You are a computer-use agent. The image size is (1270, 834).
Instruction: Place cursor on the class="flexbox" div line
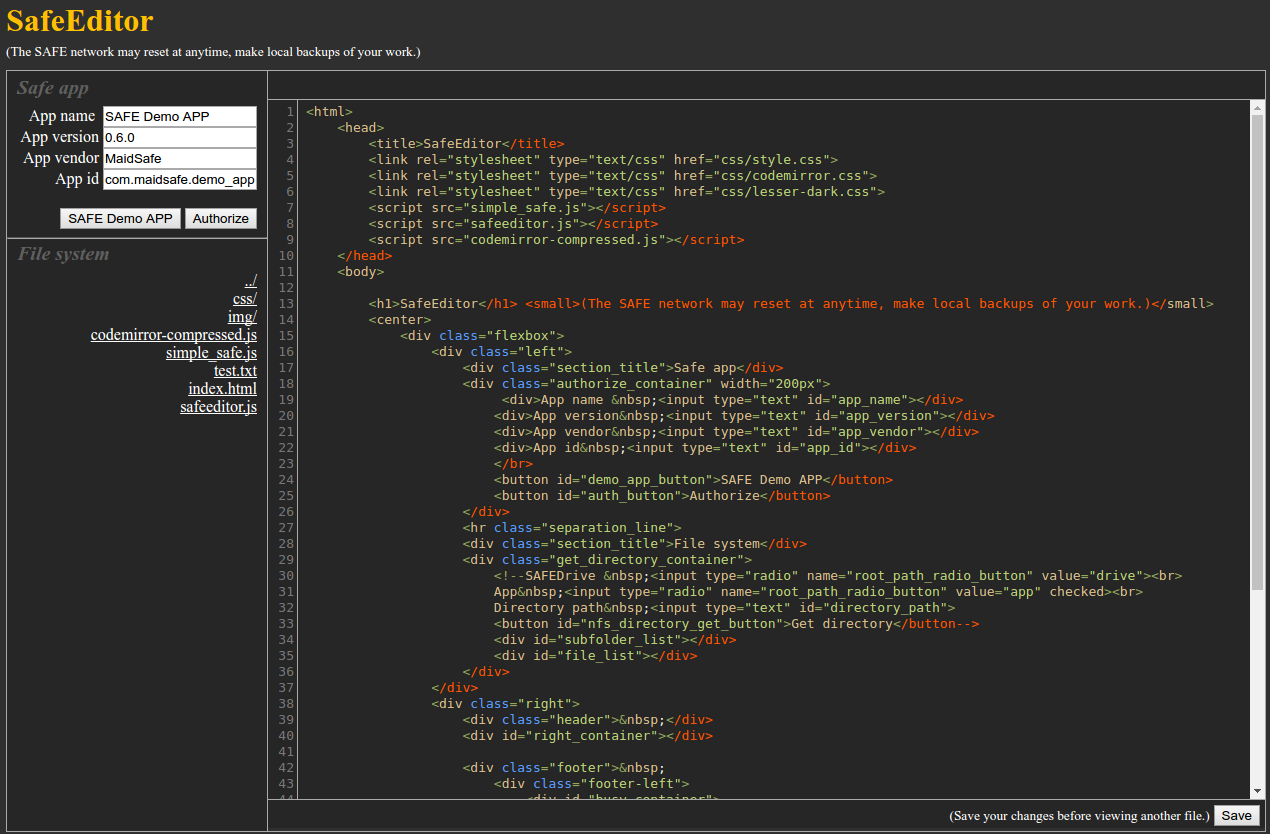482,336
